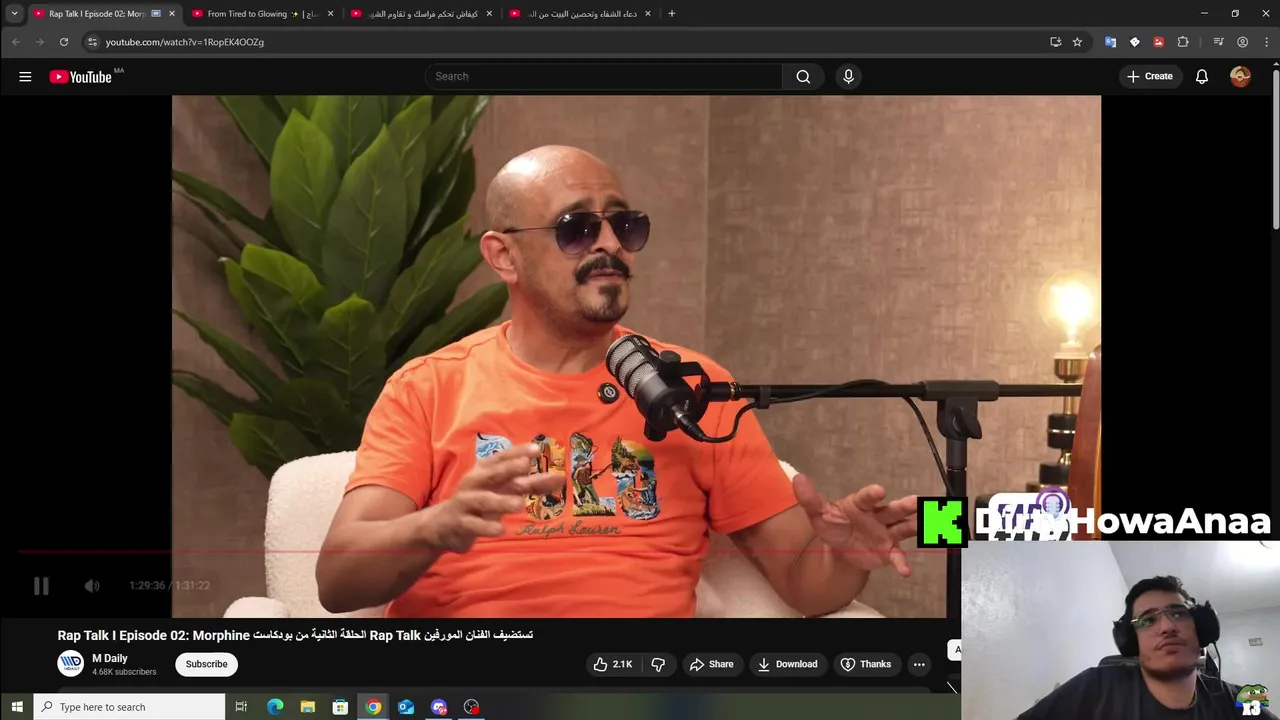Viewport: 1280px width, 720px height.
Task: Go forward in Chrome history
Action: [x=40, y=42]
